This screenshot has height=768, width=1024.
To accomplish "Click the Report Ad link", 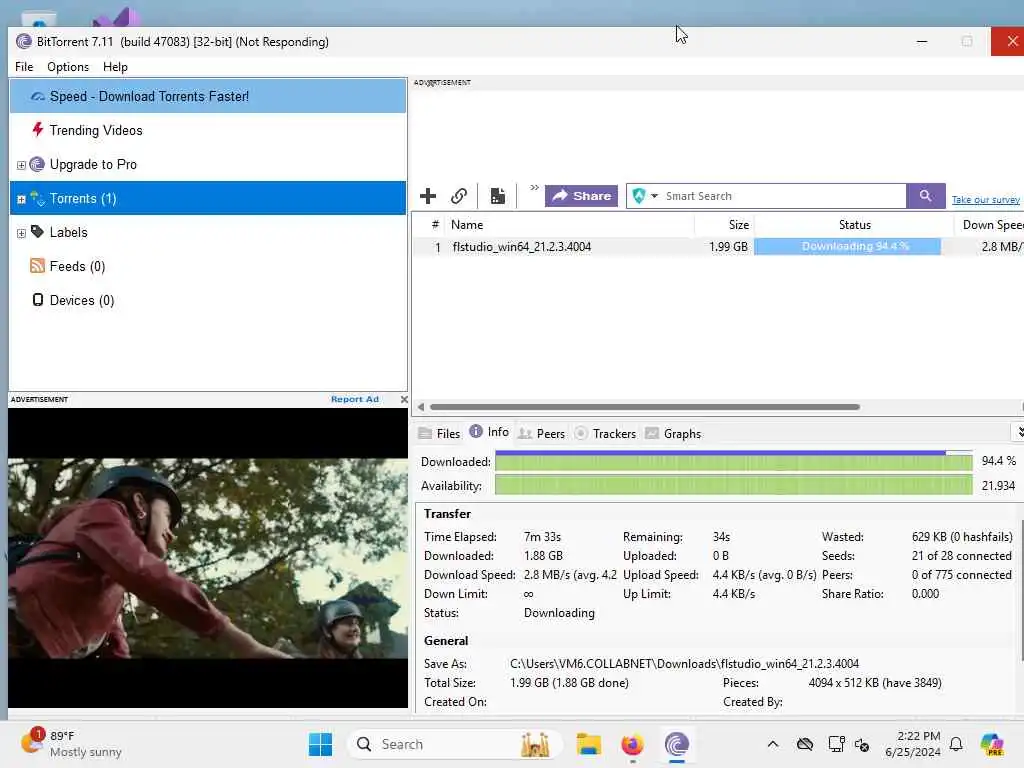I will tap(355, 399).
